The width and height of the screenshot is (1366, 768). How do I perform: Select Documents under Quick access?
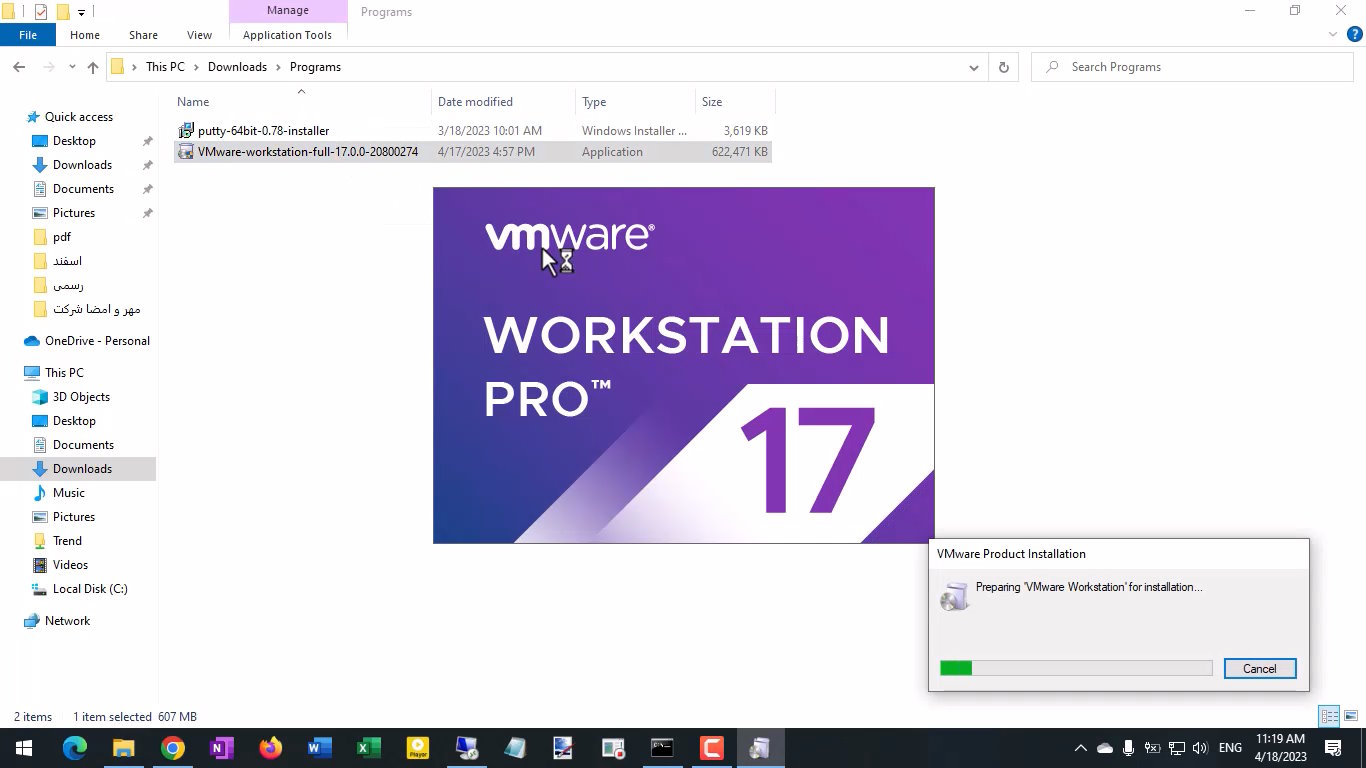[83, 189]
